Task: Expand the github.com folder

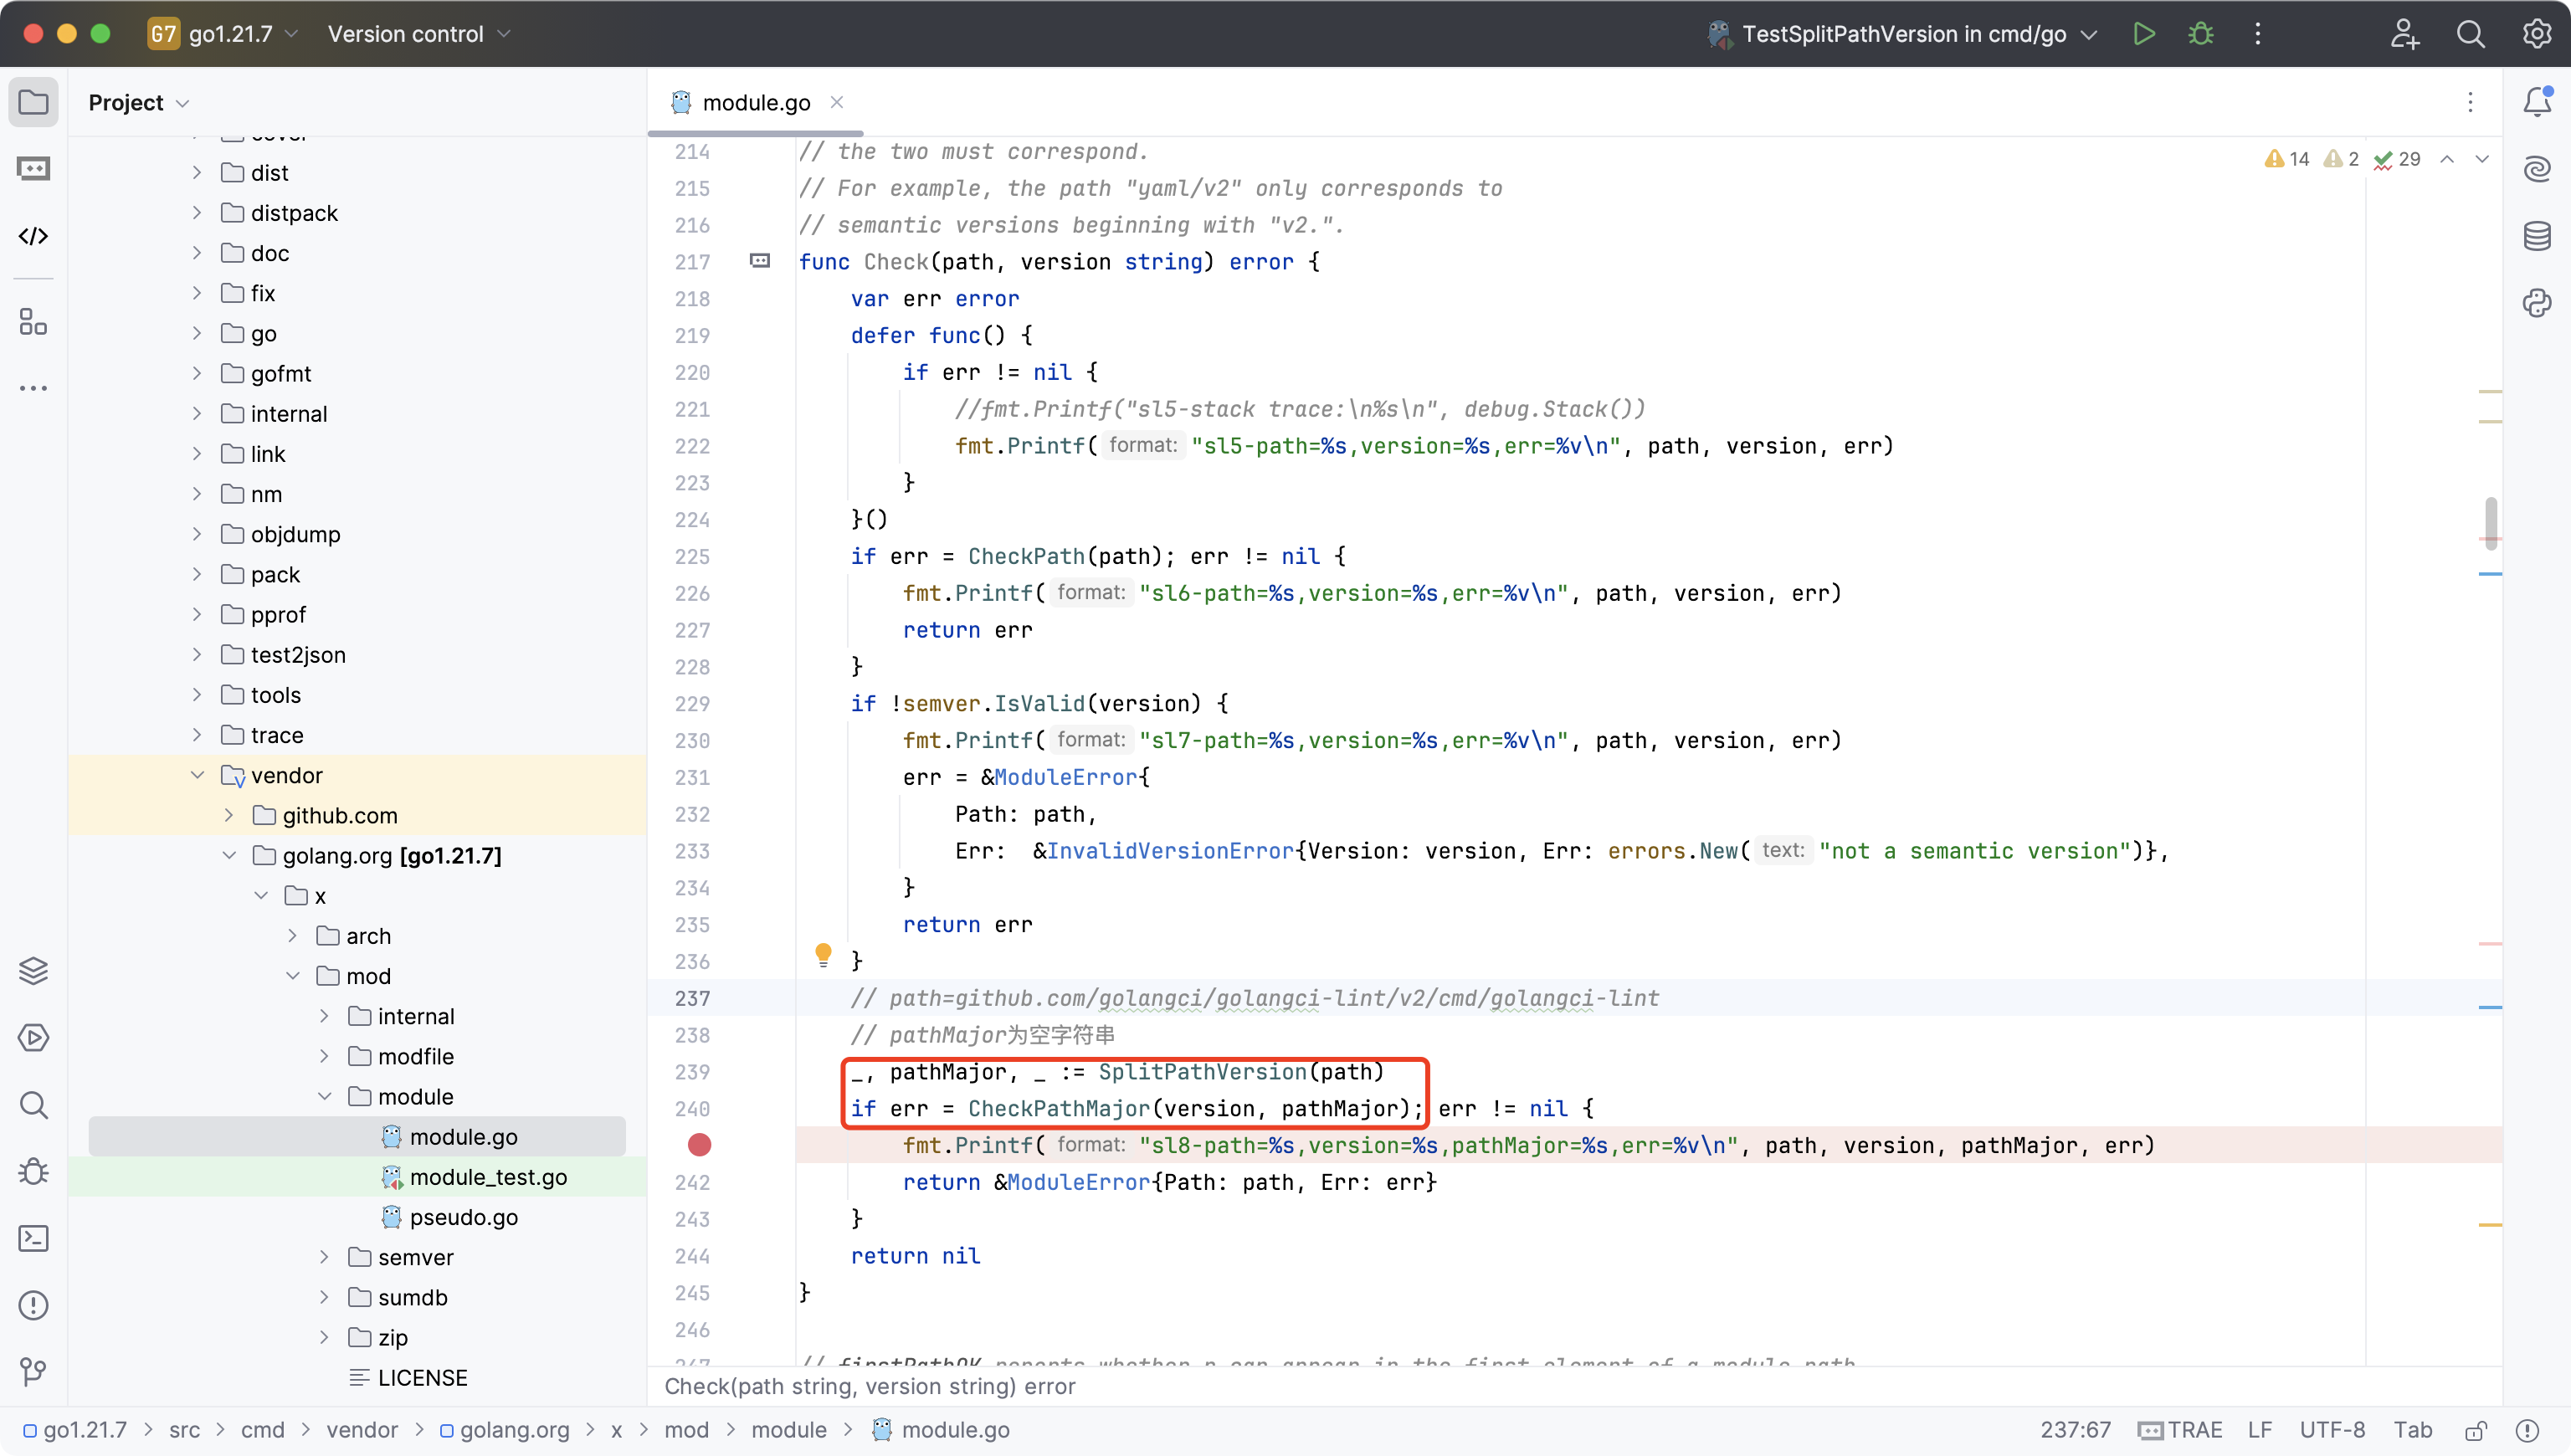Action: pos(229,815)
